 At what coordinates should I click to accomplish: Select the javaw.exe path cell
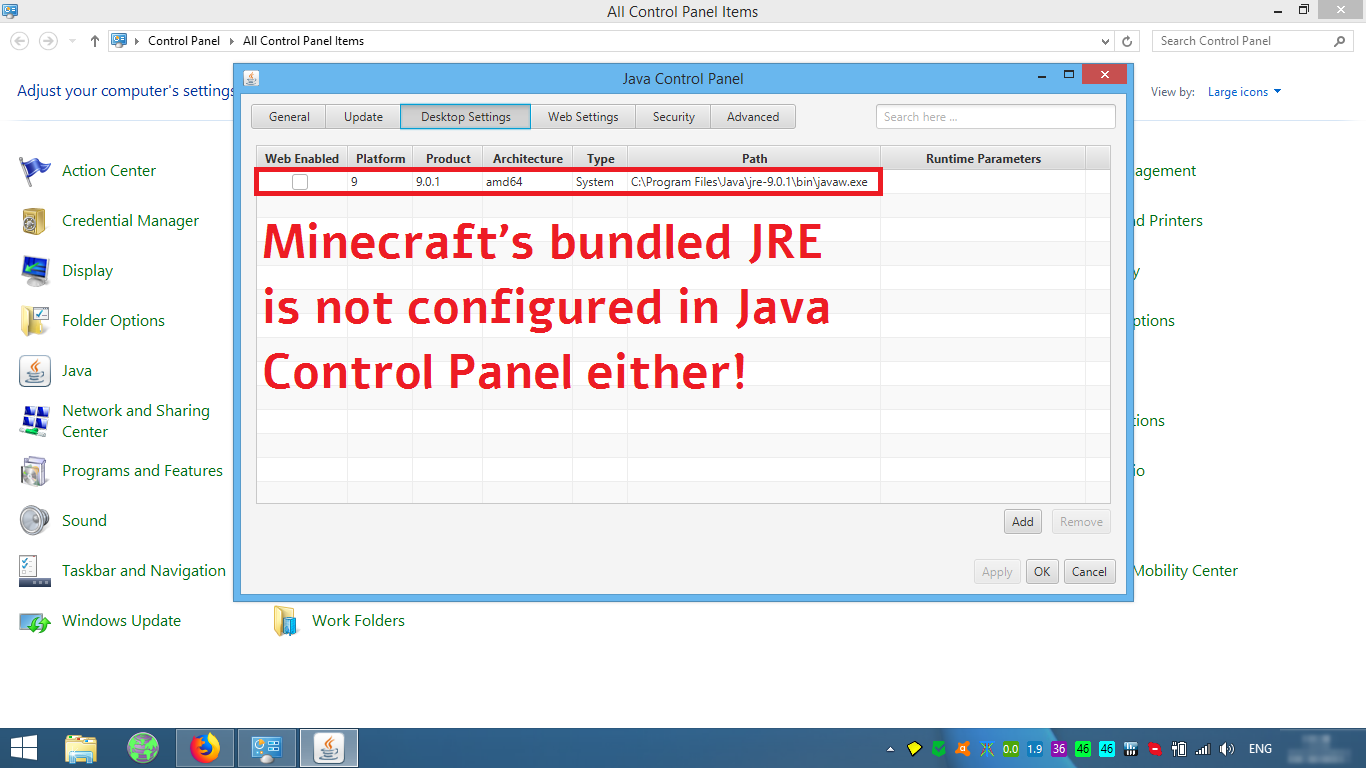754,182
